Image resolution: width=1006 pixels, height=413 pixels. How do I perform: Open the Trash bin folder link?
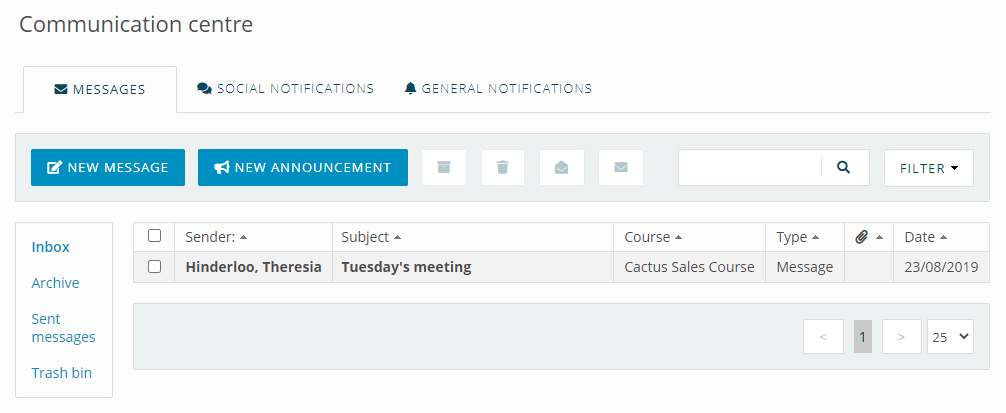coord(62,373)
